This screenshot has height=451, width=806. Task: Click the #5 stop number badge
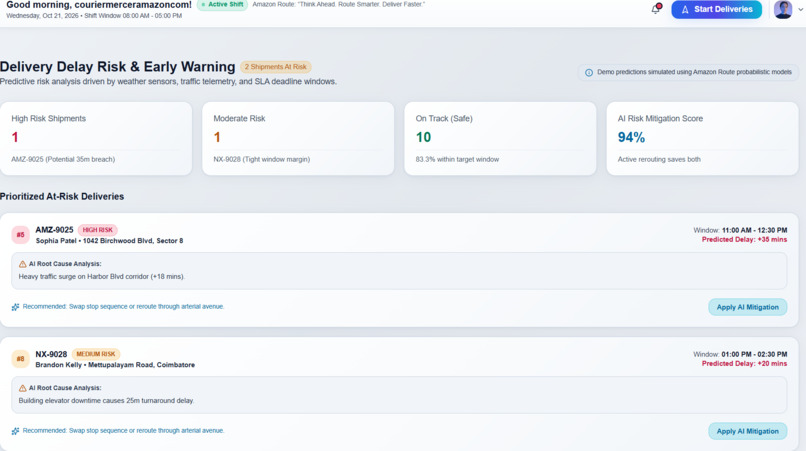pyautogui.click(x=21, y=235)
